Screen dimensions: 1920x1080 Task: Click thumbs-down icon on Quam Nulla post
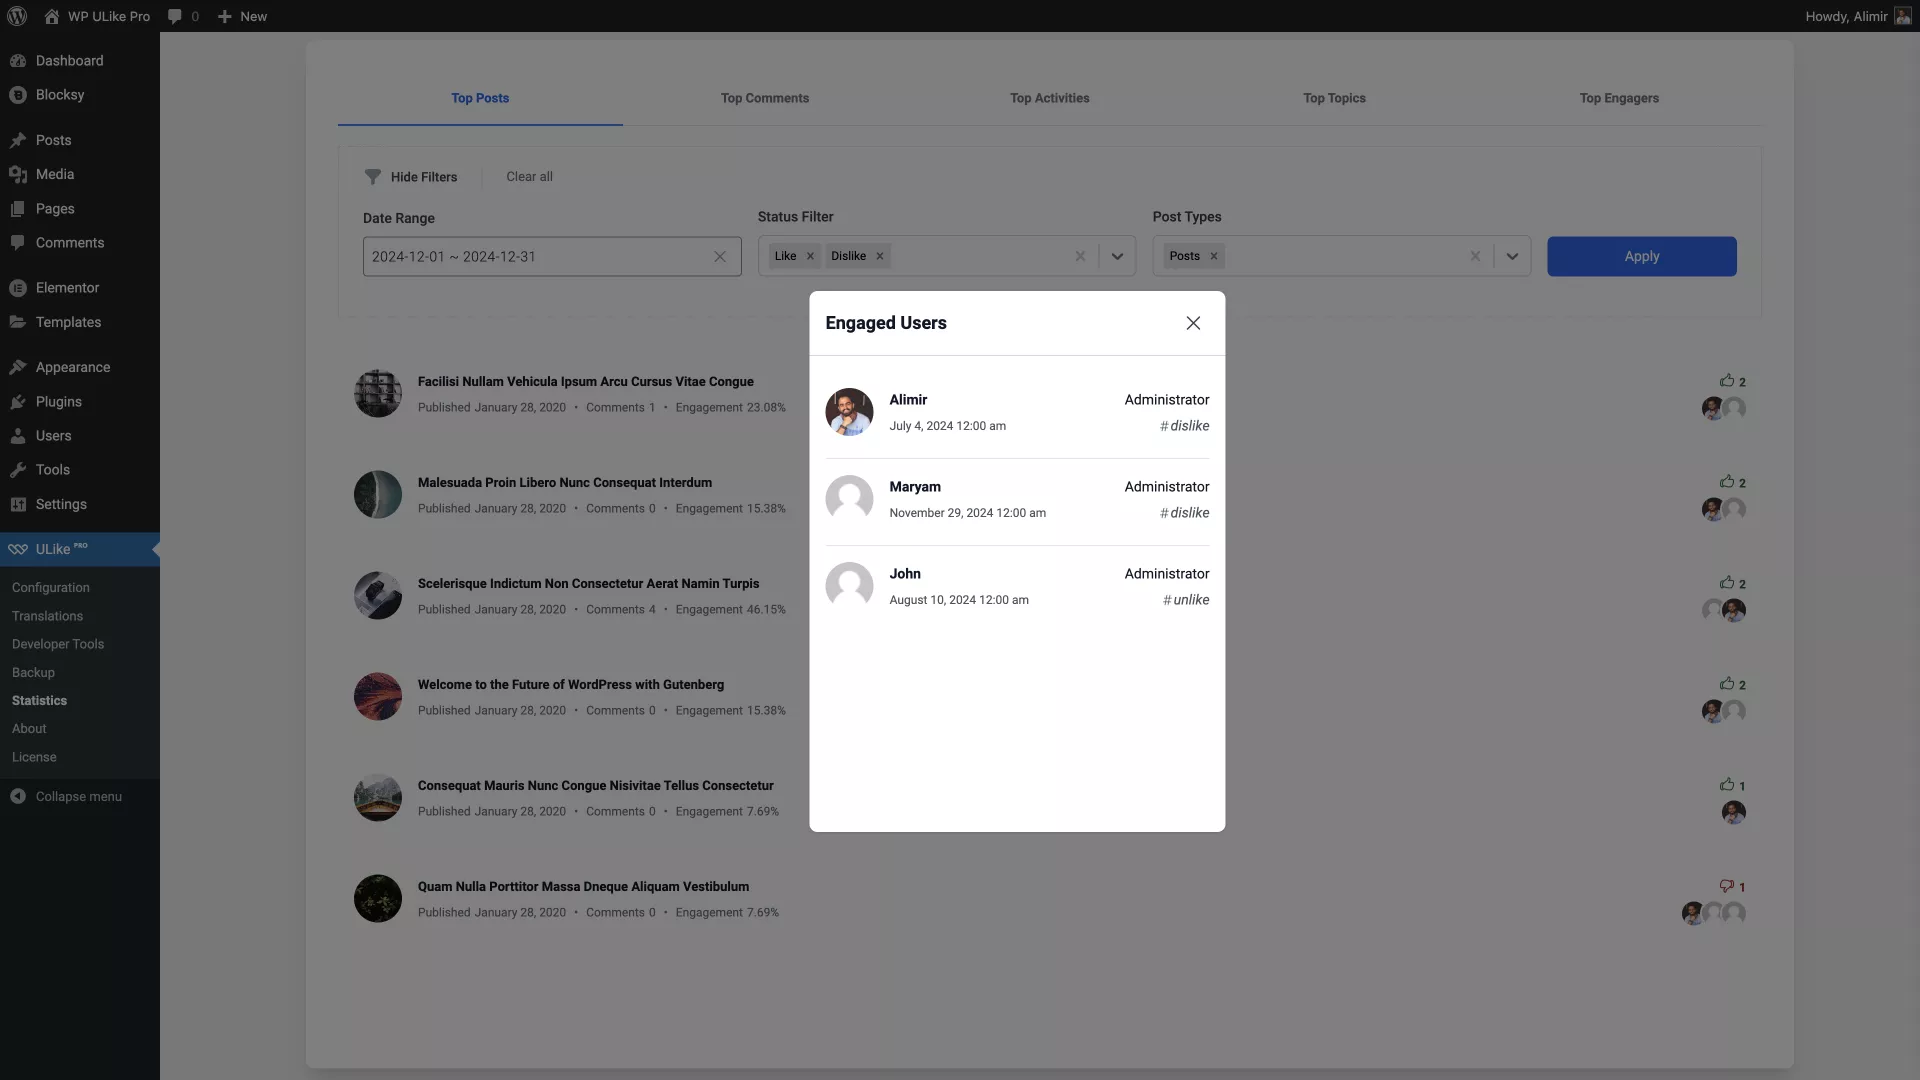(1726, 886)
